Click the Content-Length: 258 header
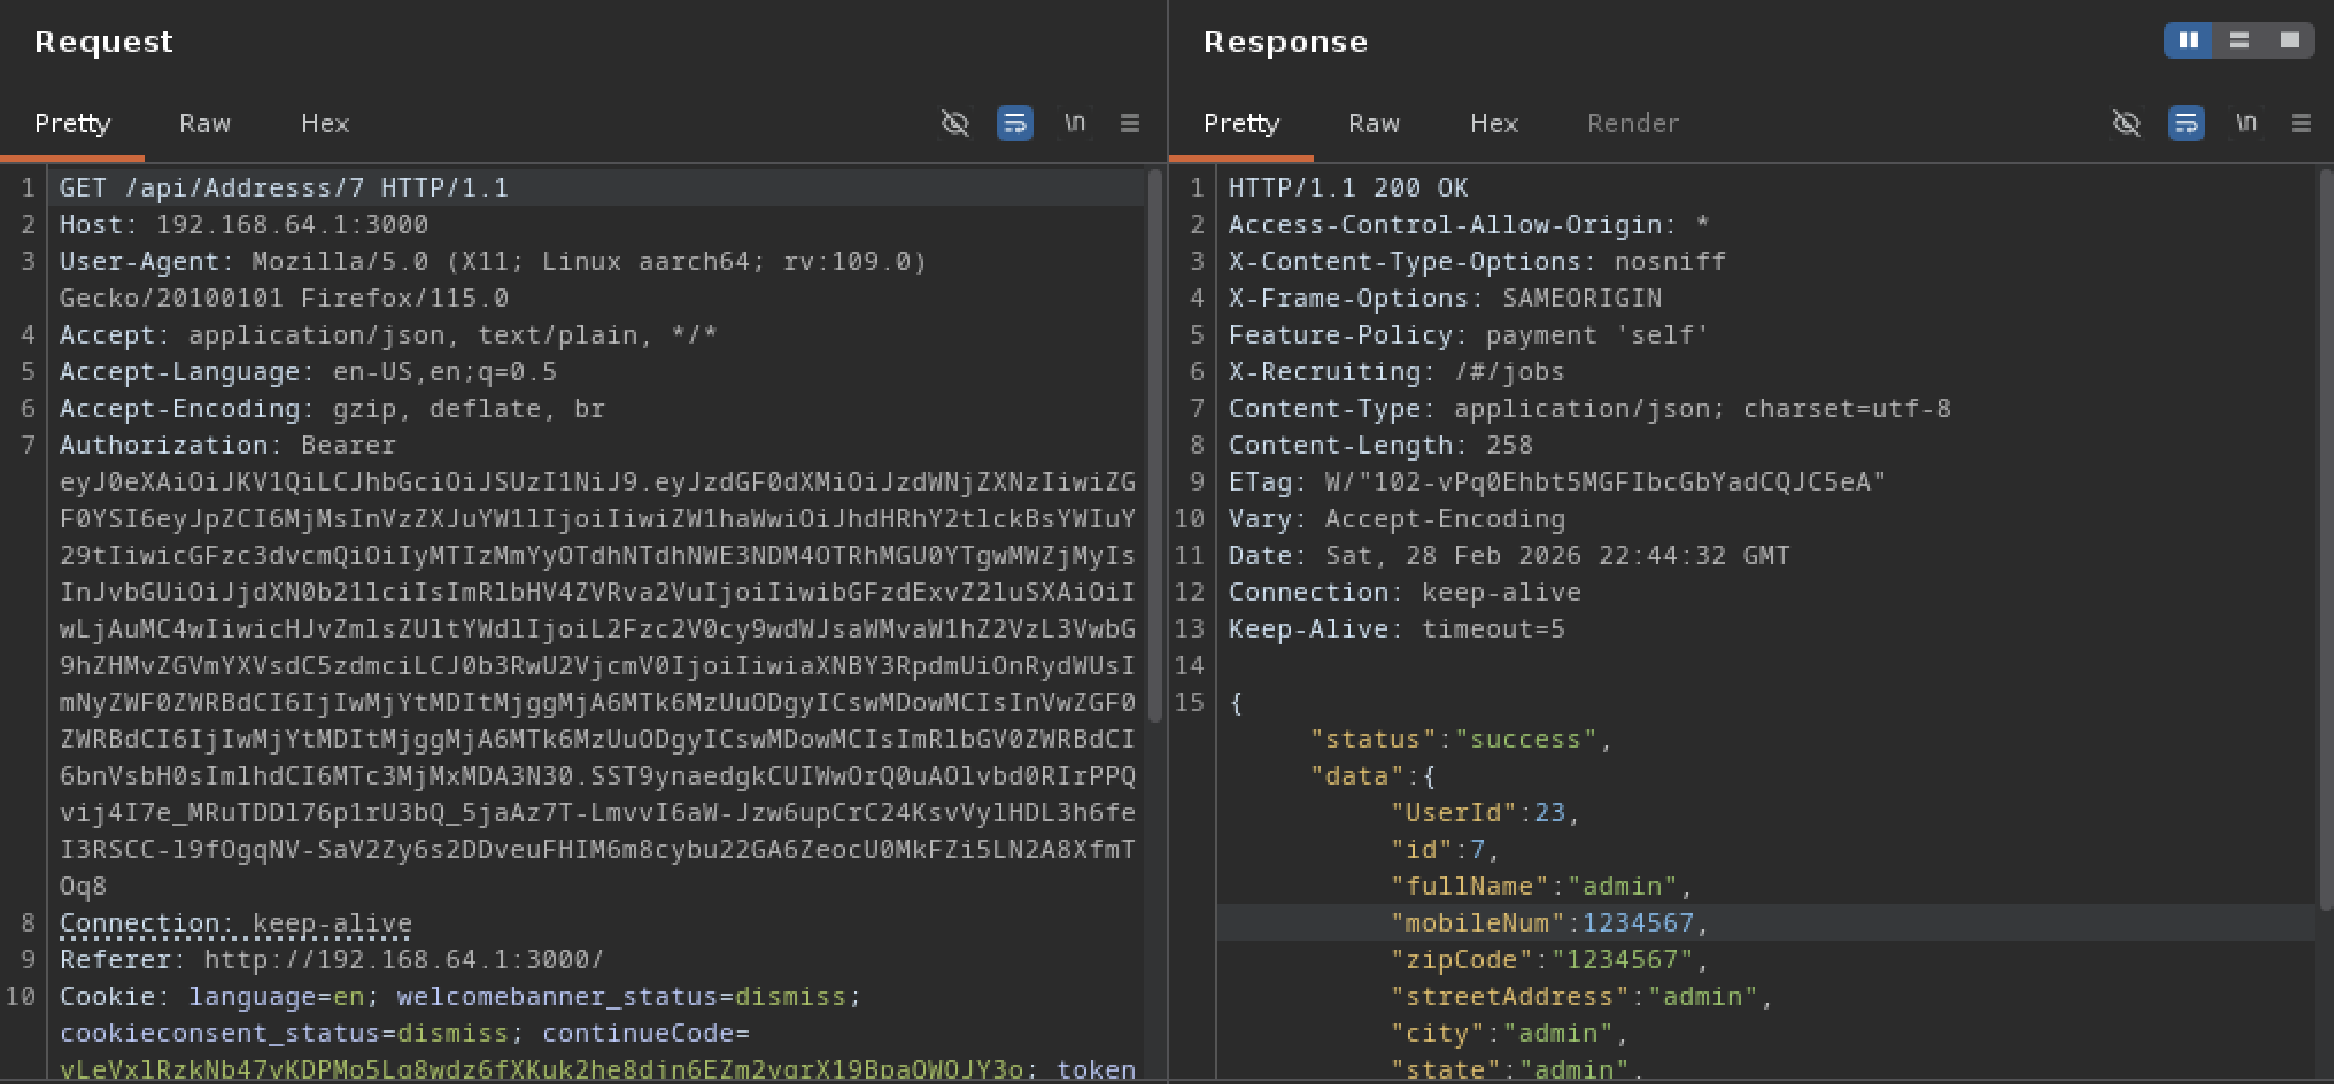The image size is (2334, 1084). click(x=1381, y=445)
